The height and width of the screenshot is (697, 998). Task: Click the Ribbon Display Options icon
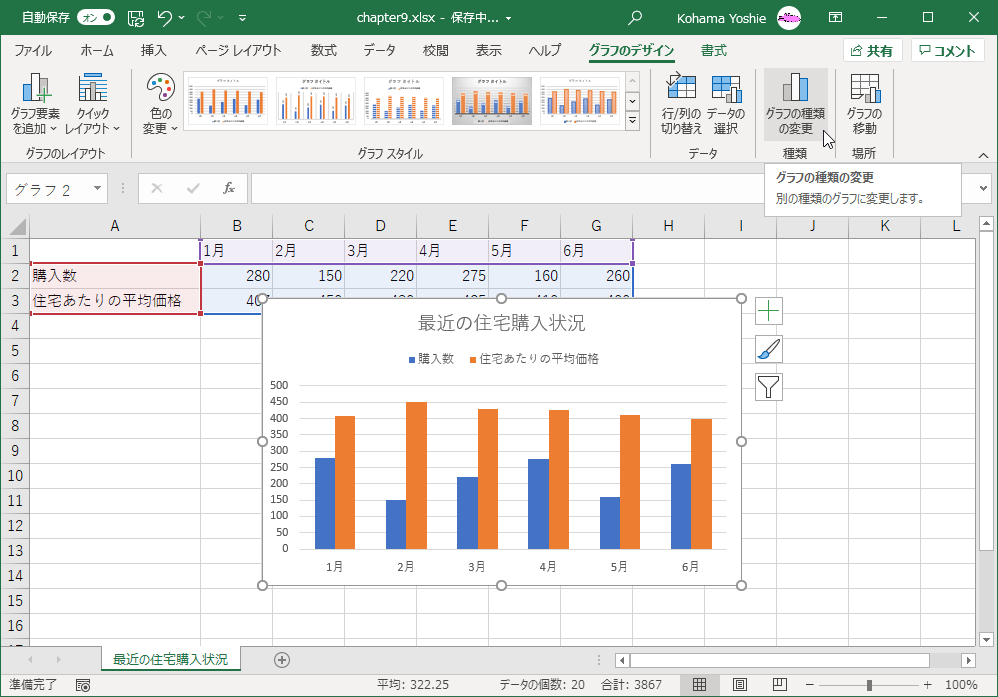coord(835,18)
